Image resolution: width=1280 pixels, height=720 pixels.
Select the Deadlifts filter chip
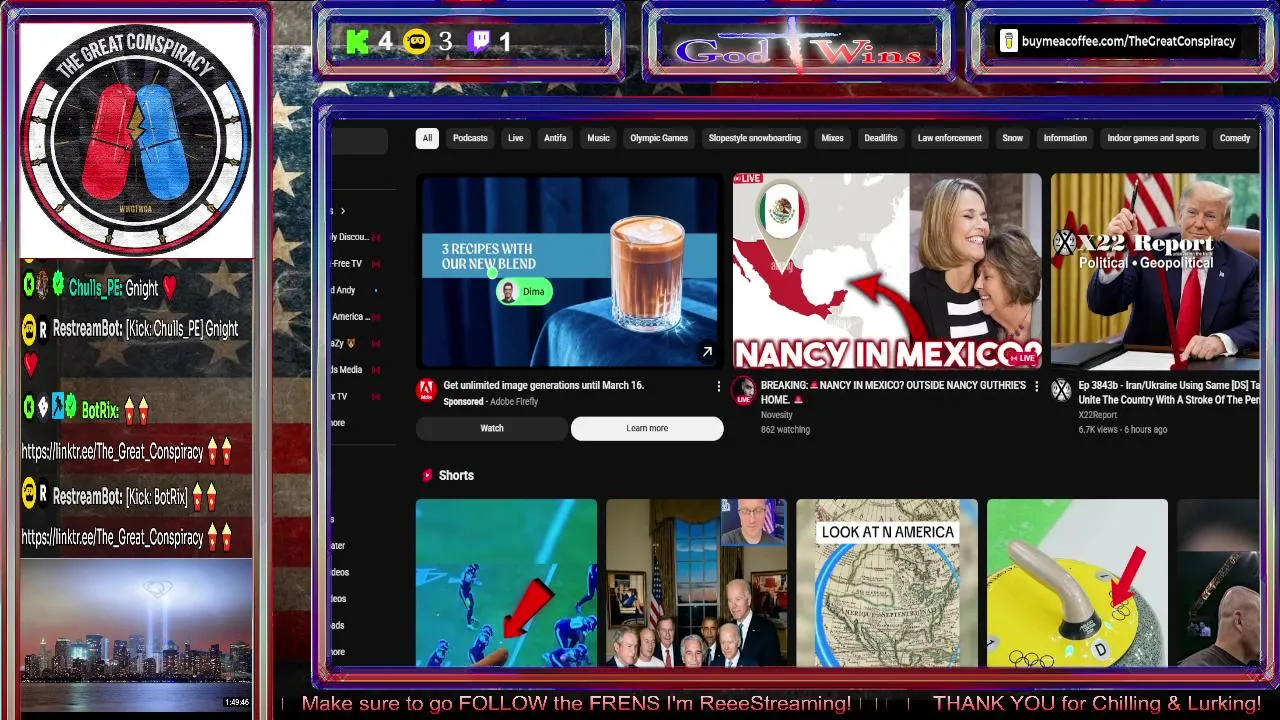pos(881,138)
